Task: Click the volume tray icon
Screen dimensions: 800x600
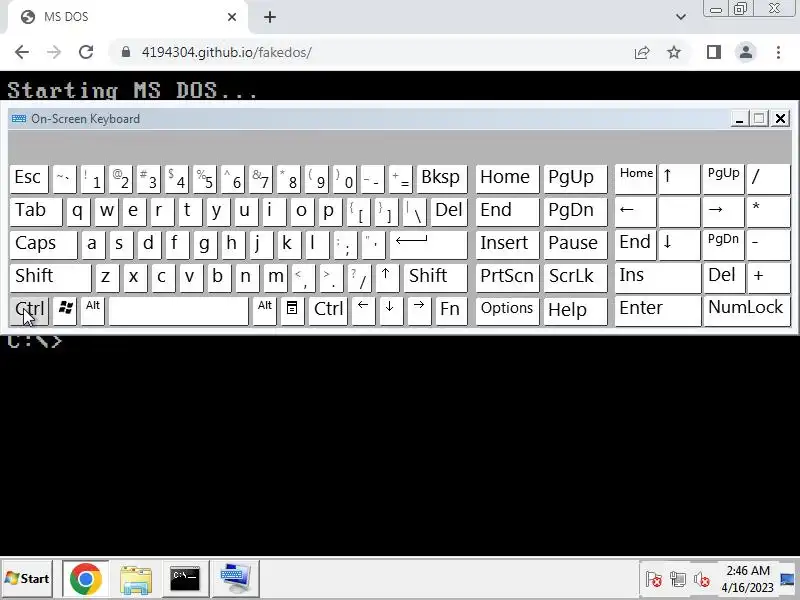Action: click(x=703, y=580)
